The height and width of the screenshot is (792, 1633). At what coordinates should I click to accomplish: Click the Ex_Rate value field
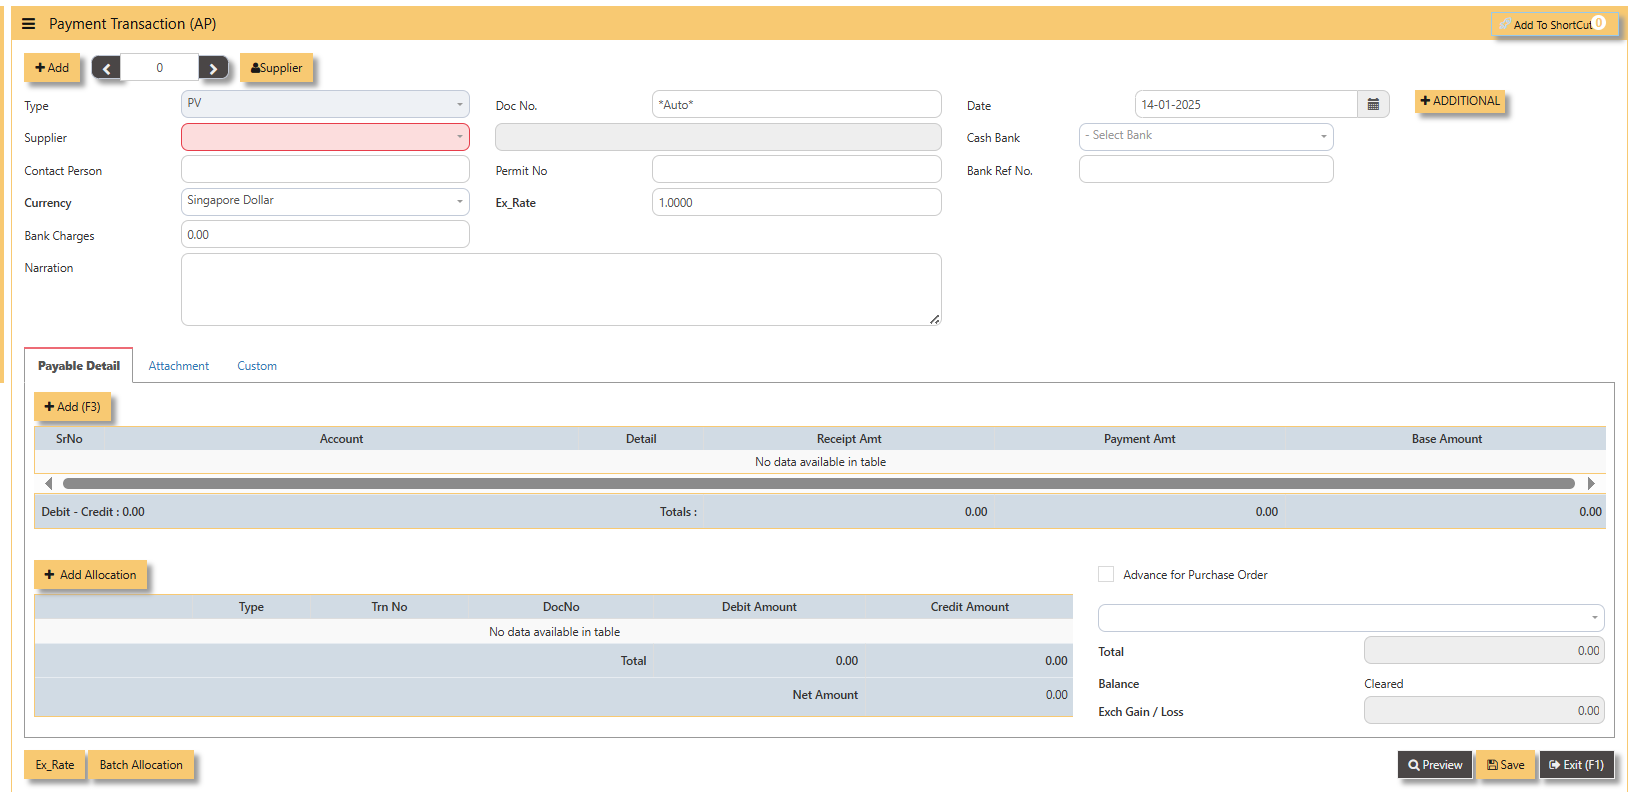(x=797, y=202)
